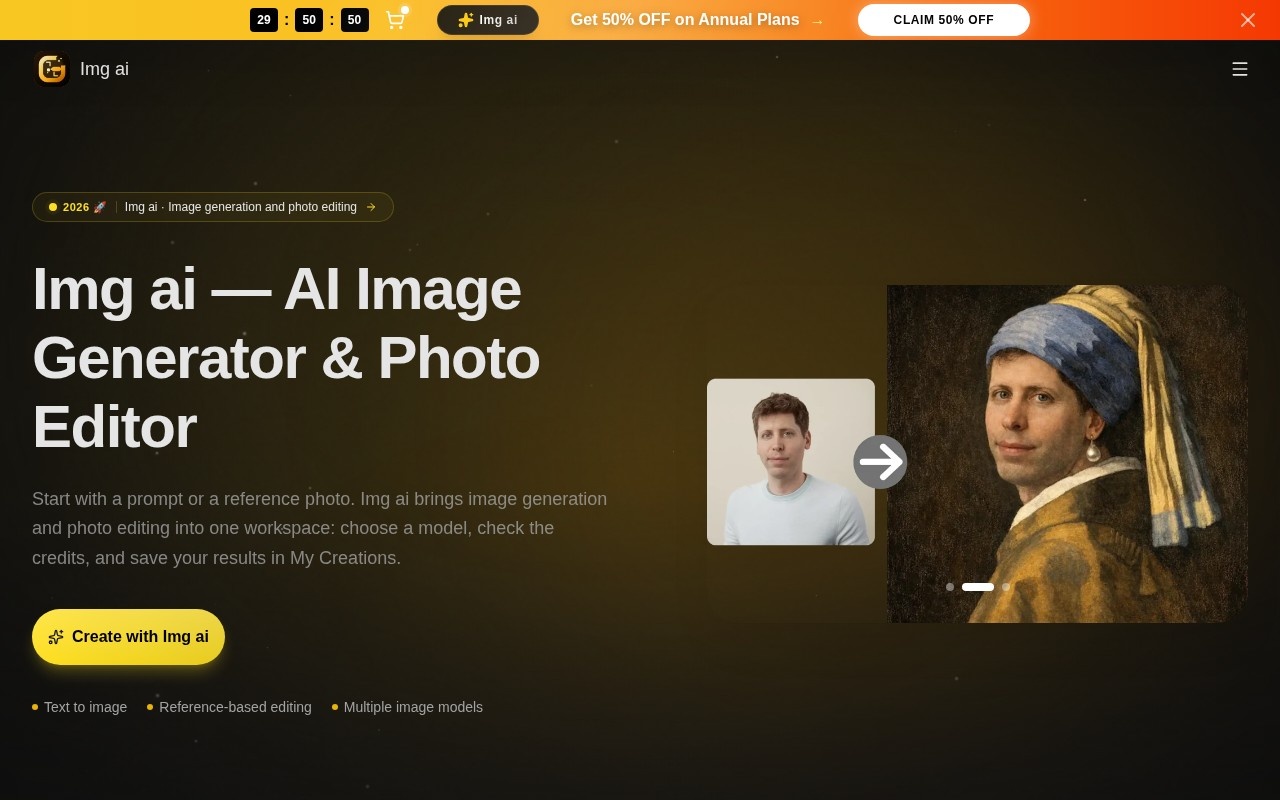Screen dimensions: 1280x800
Task: Click the circular arrow between images
Action: click(x=880, y=462)
